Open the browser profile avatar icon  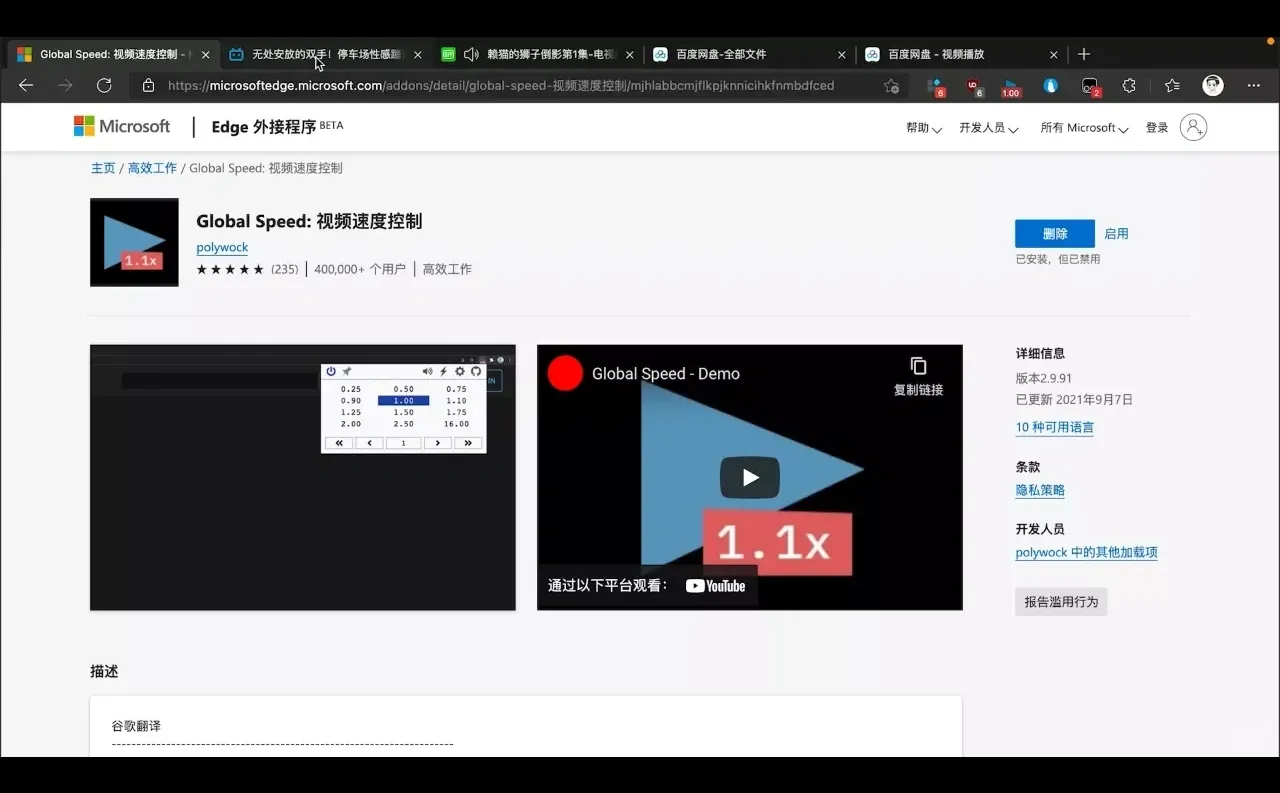click(x=1213, y=85)
